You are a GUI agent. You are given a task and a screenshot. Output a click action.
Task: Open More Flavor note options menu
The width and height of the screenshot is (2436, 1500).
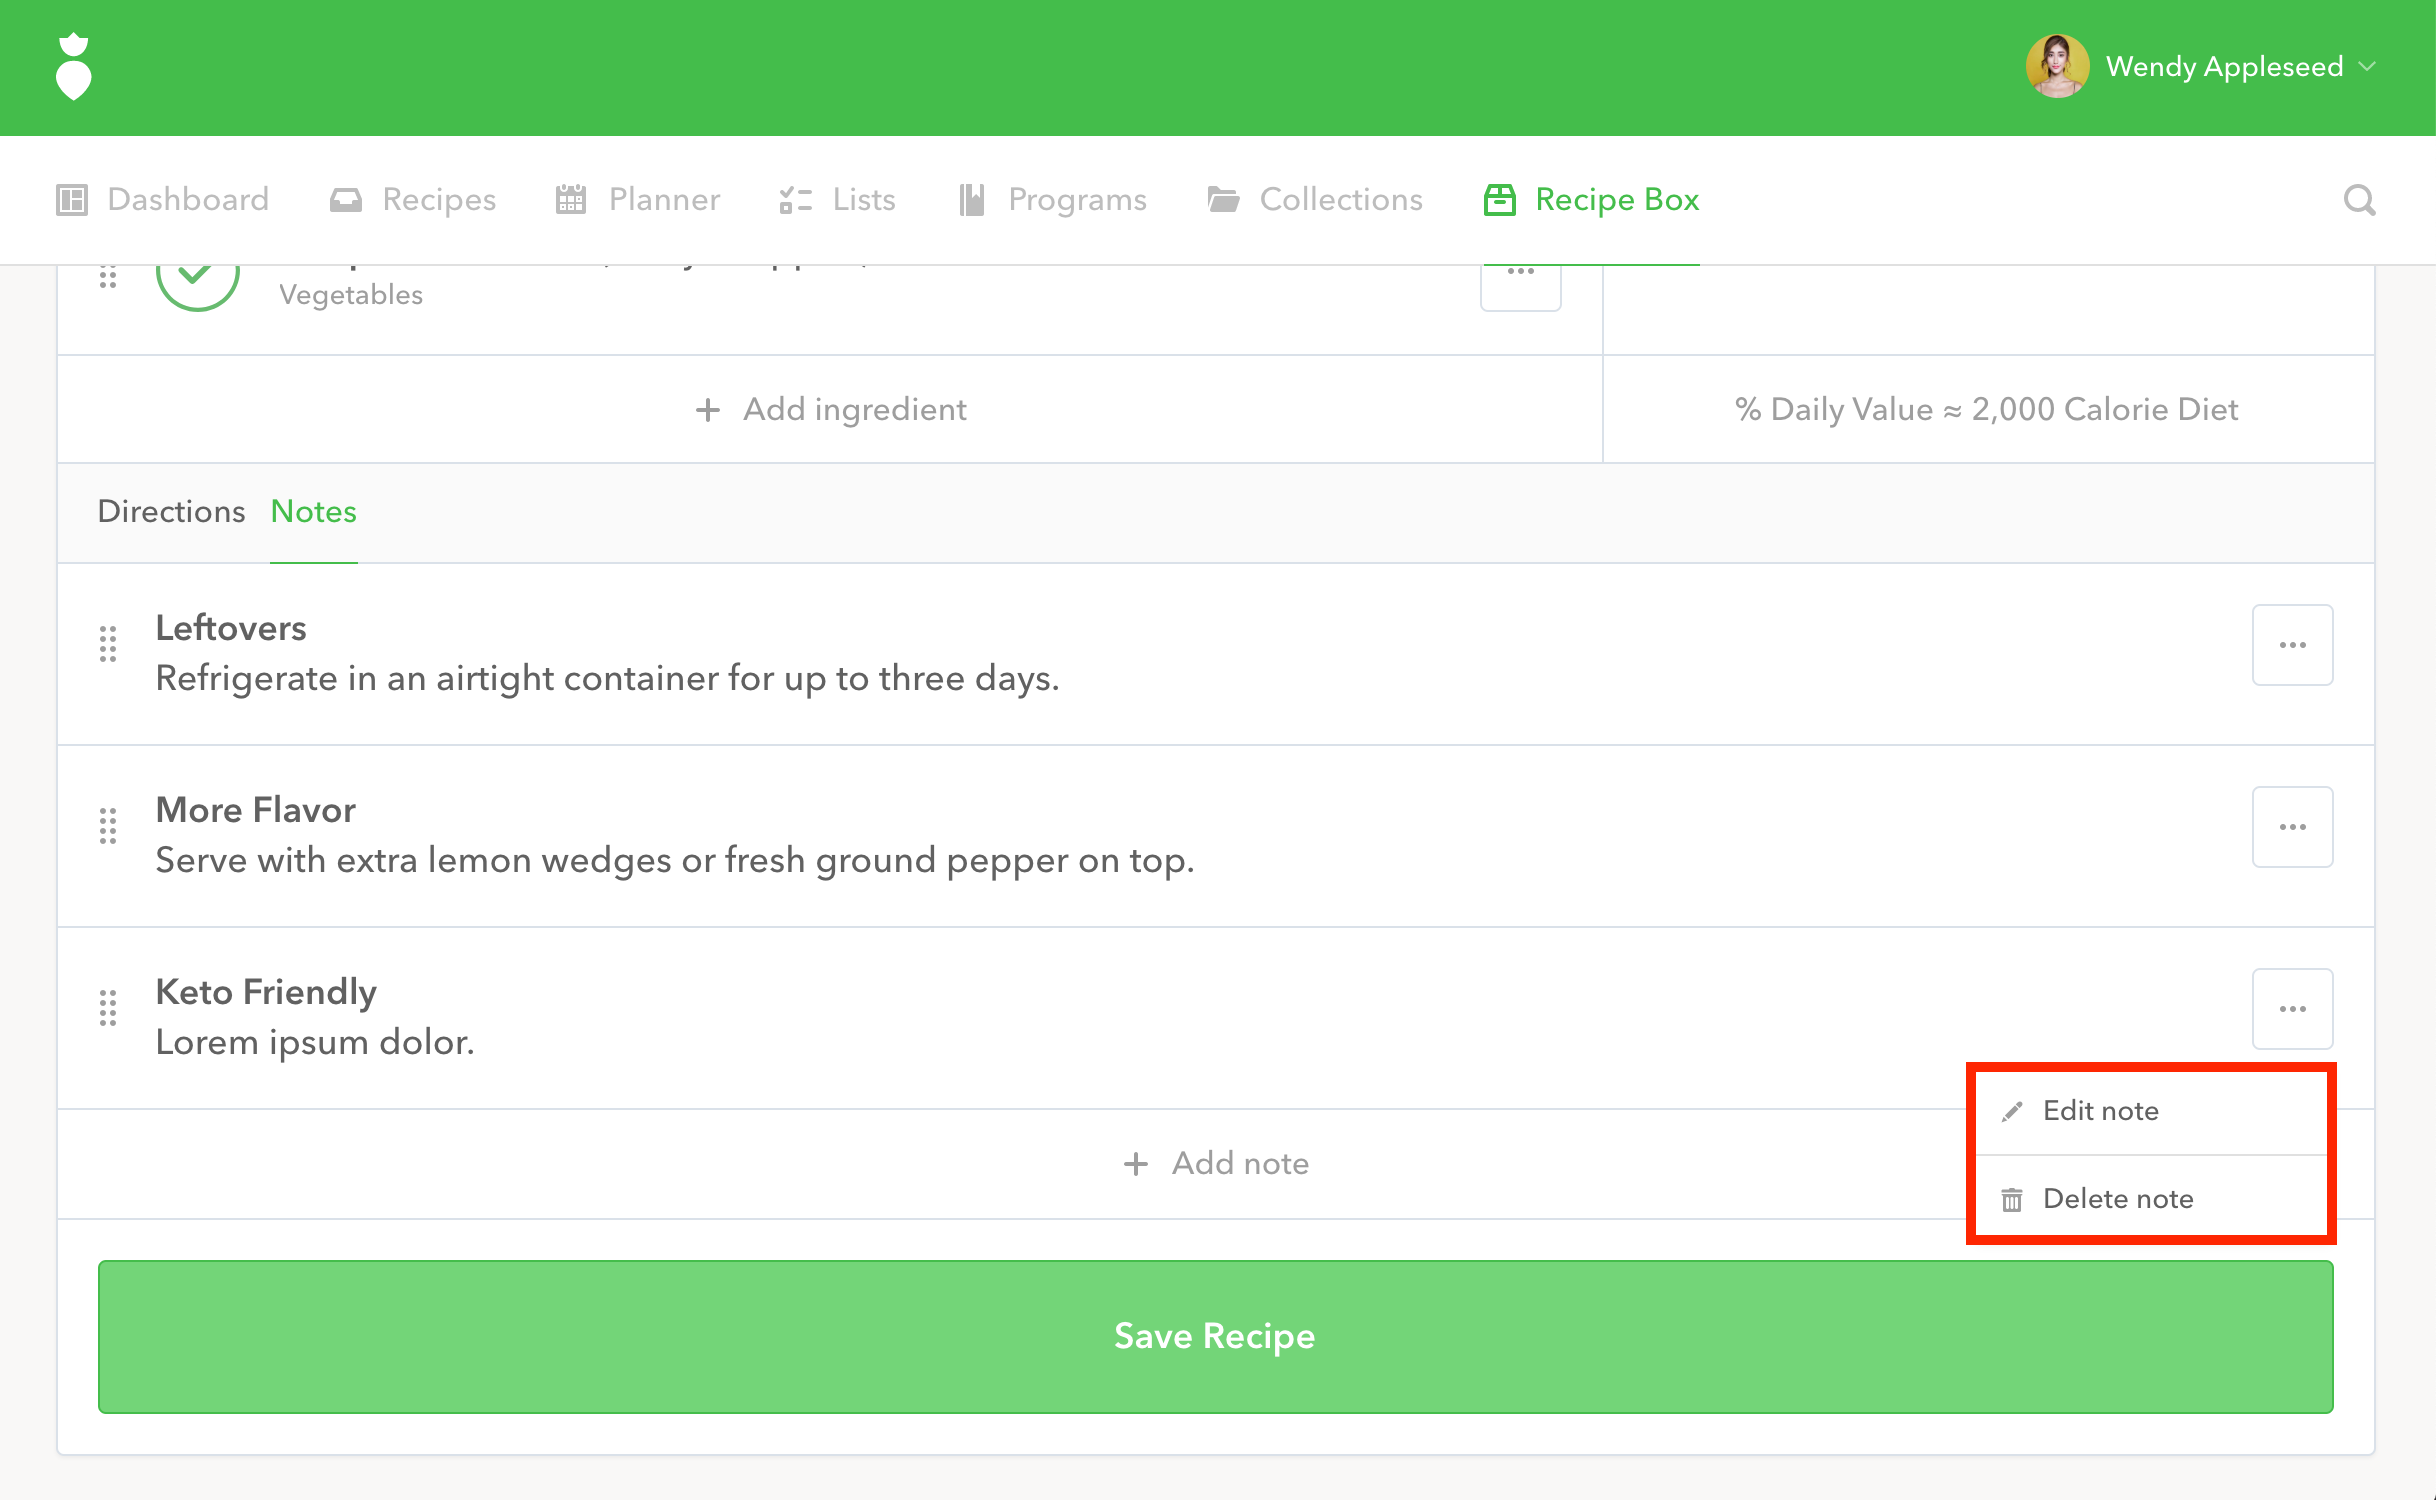point(2292,827)
